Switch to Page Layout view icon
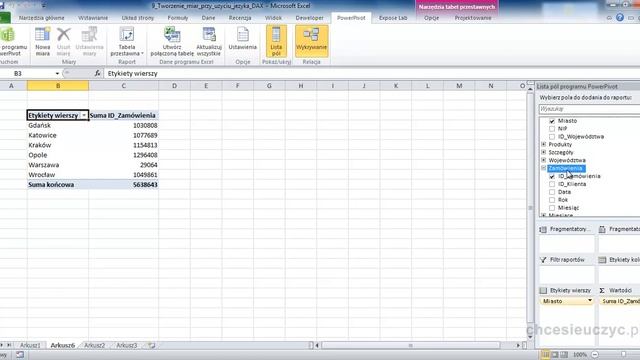The height and width of the screenshot is (360, 640). coord(555,355)
